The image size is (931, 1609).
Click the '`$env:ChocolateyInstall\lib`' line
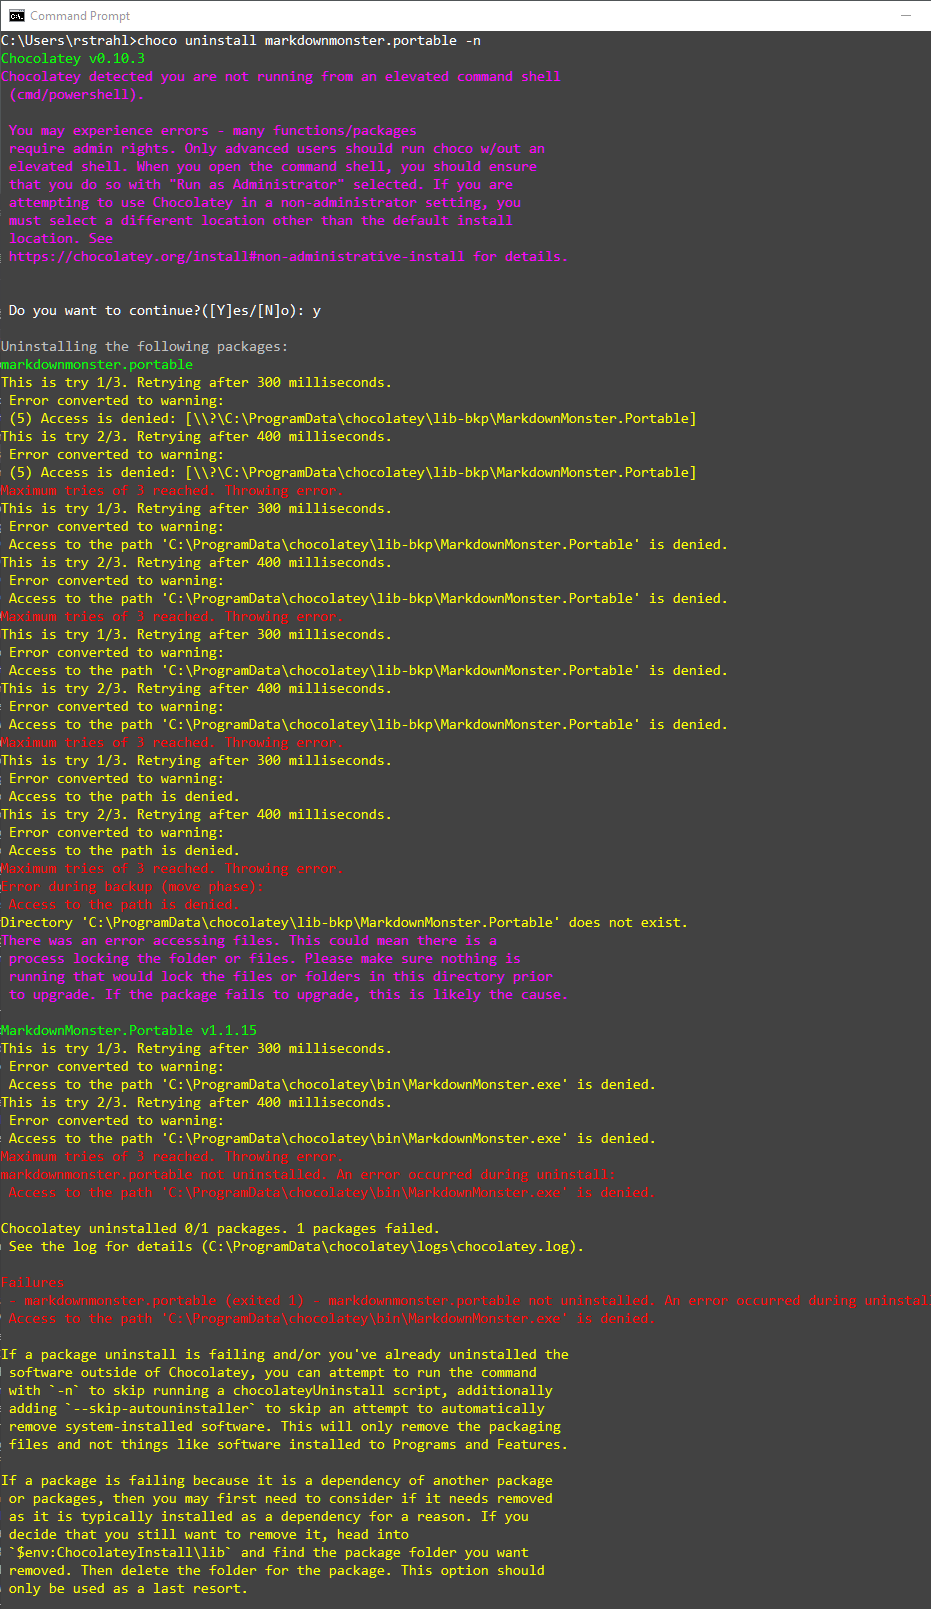(269, 1553)
